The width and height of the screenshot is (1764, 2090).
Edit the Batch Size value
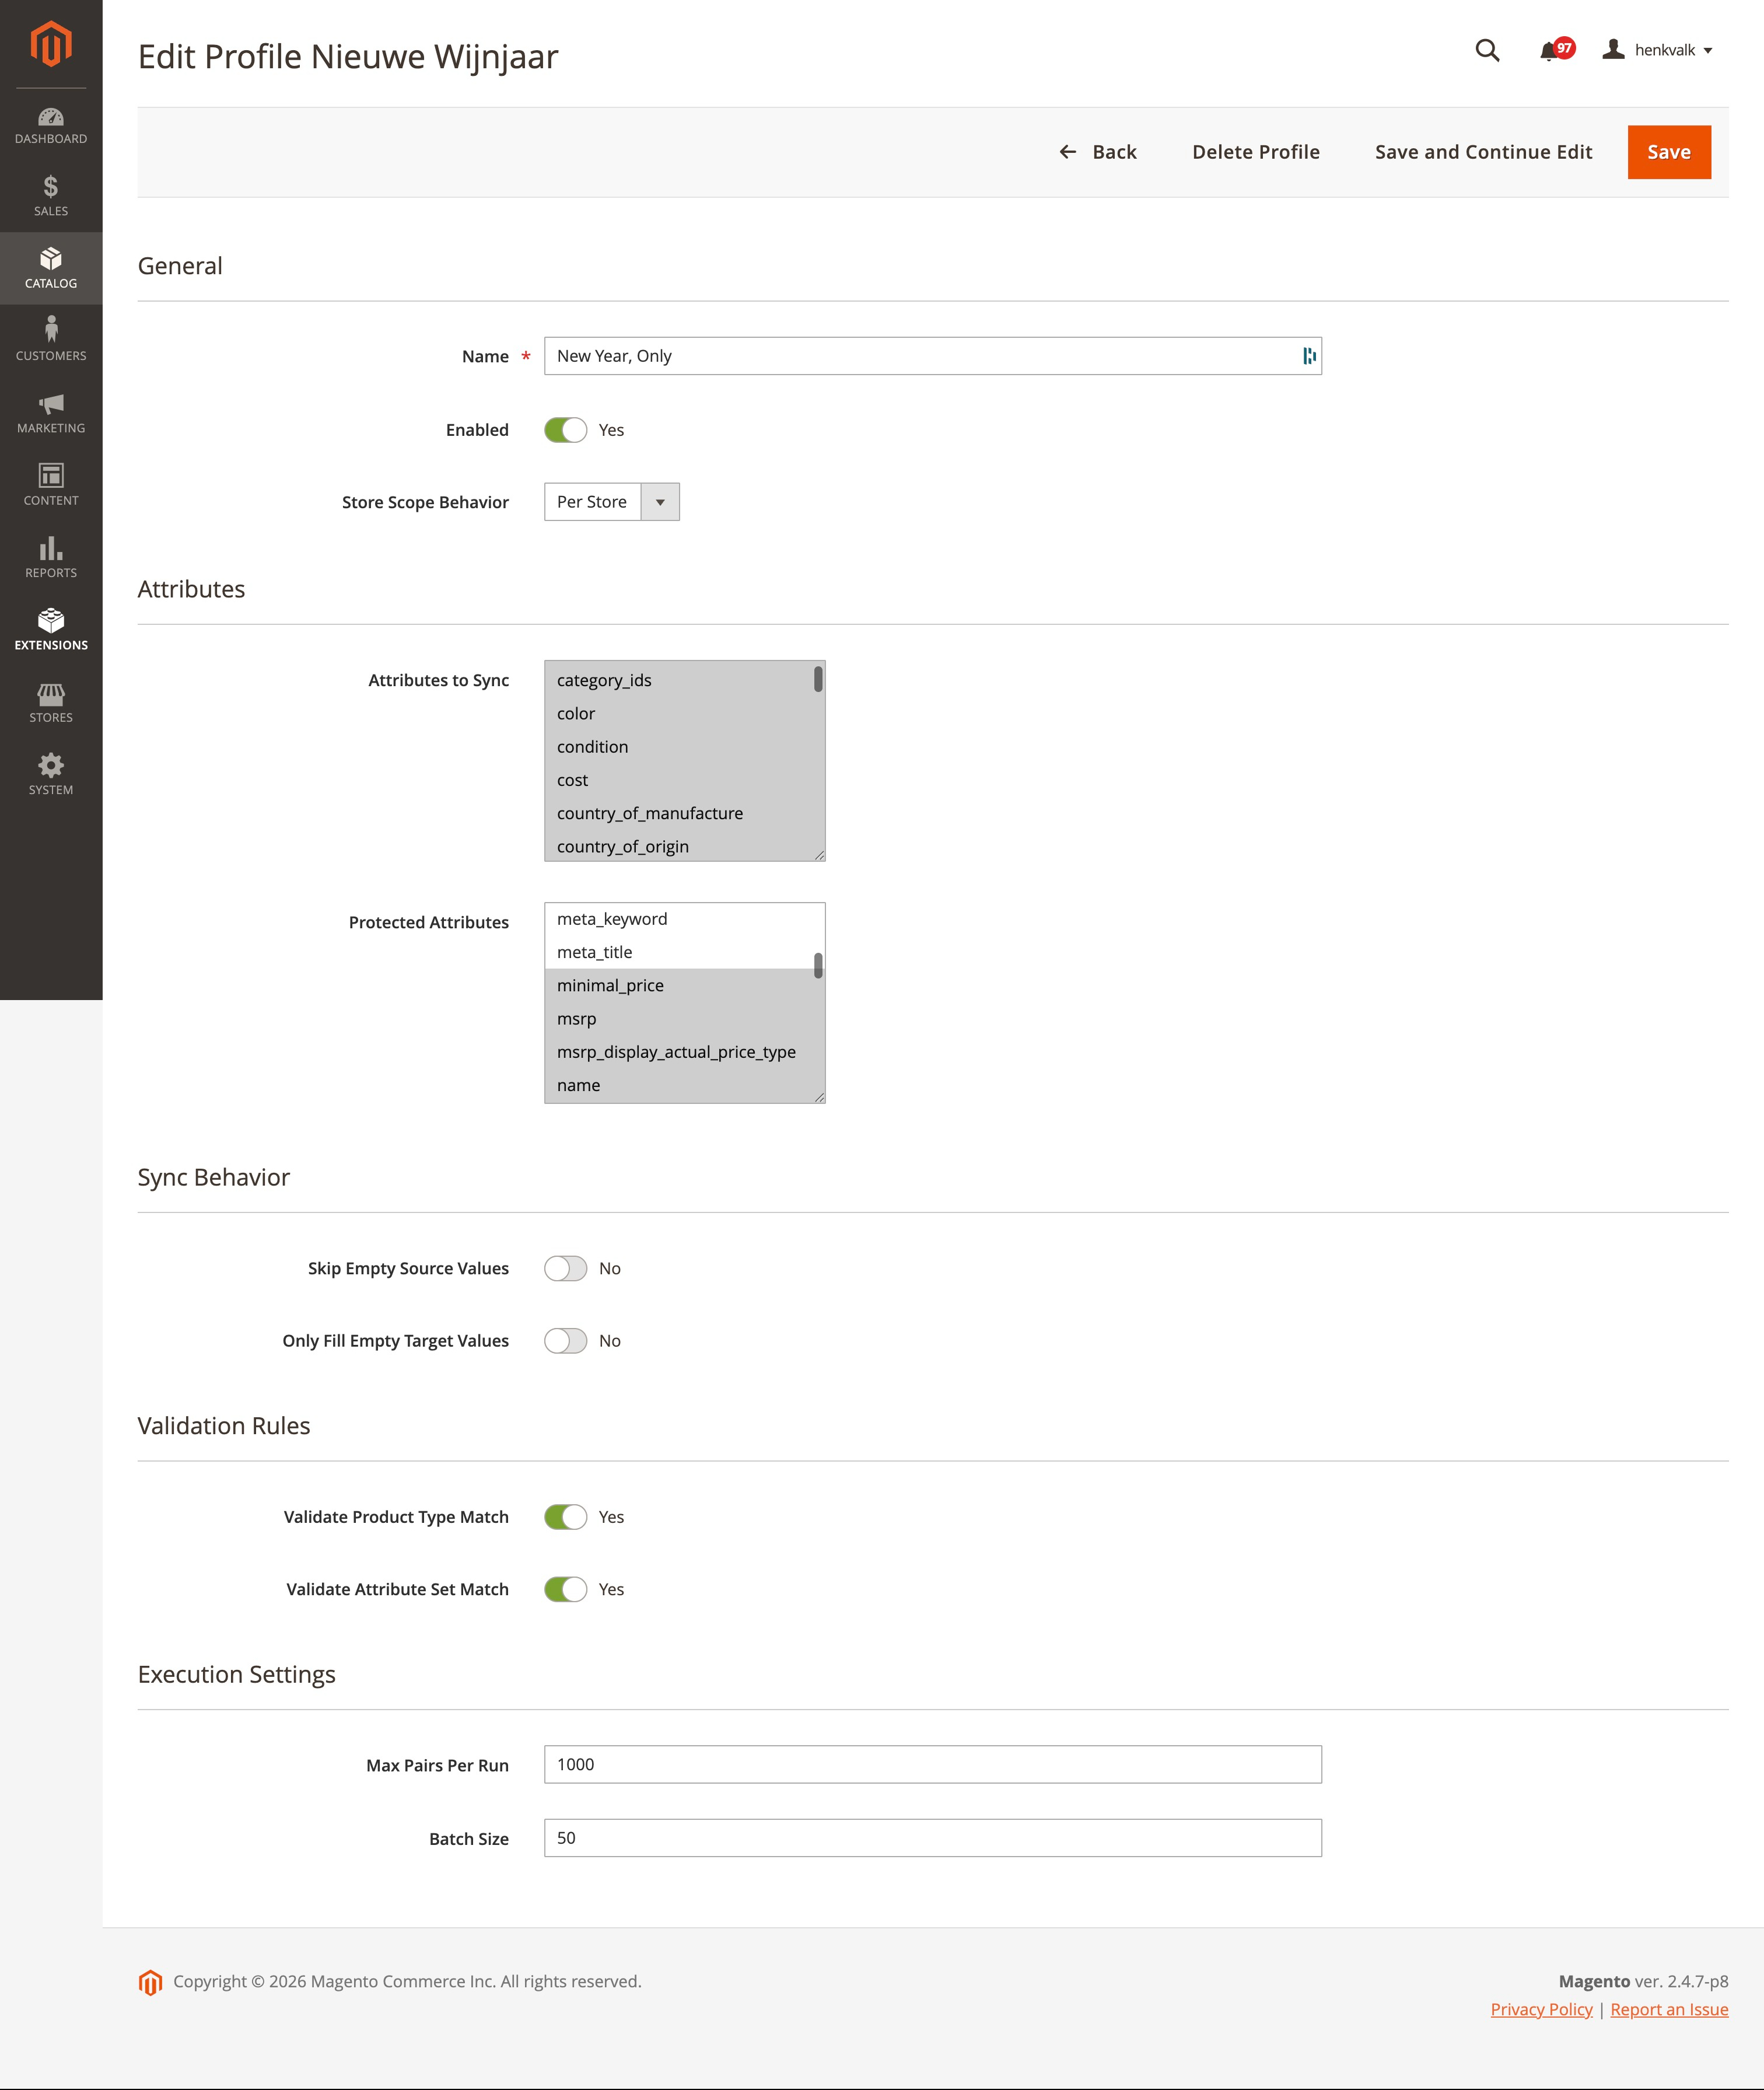pos(932,1838)
